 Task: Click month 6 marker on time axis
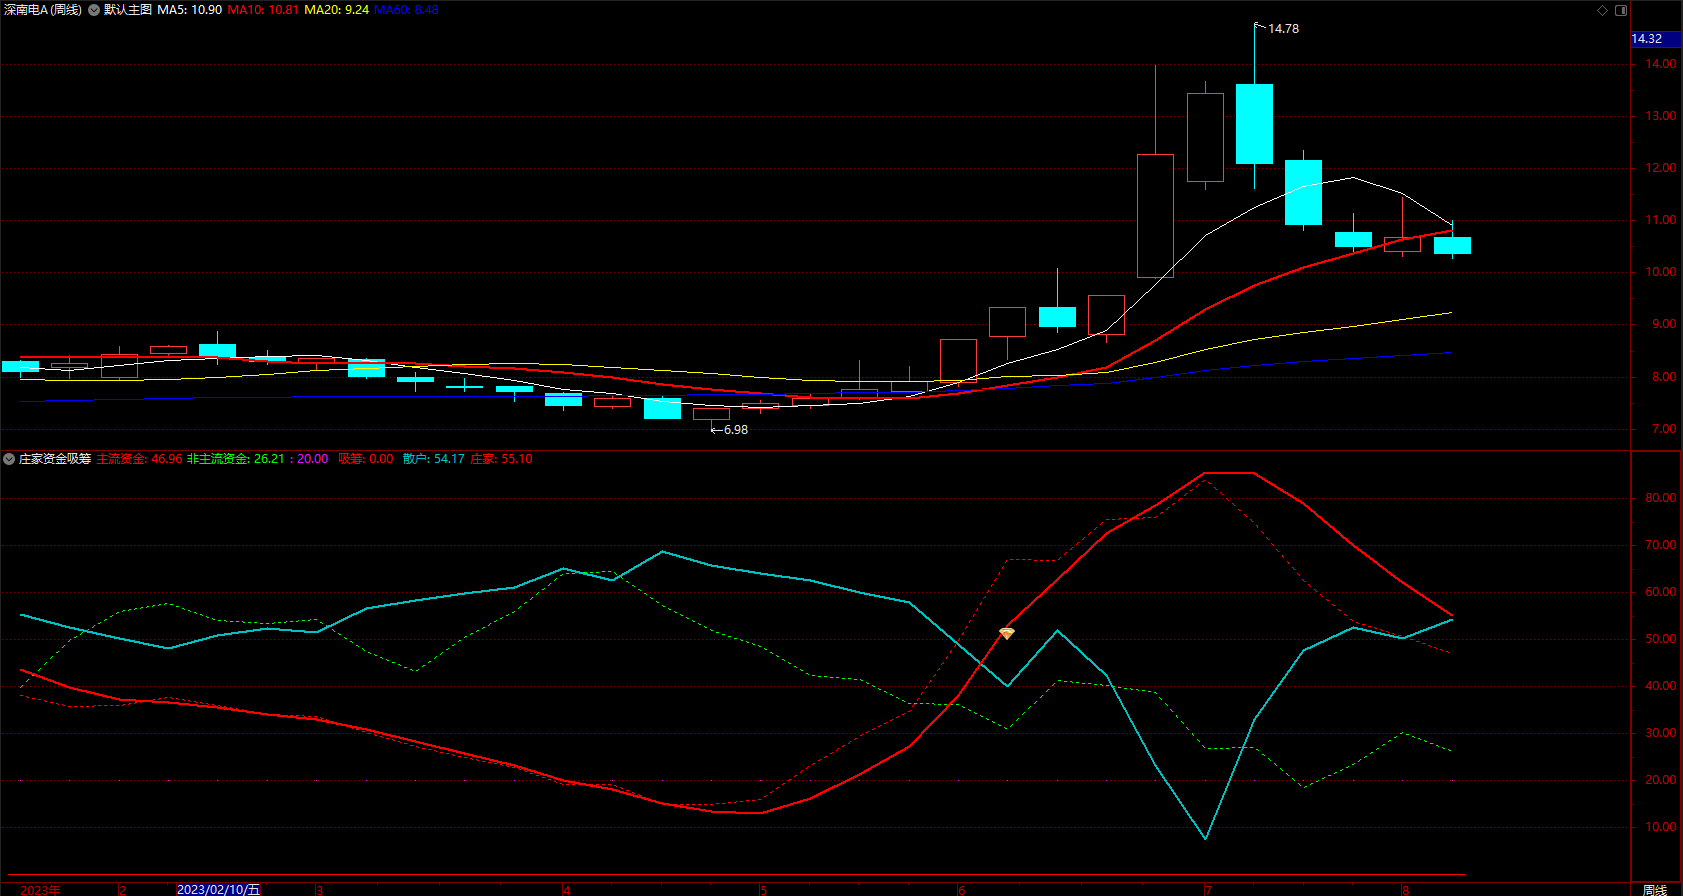tap(961, 889)
